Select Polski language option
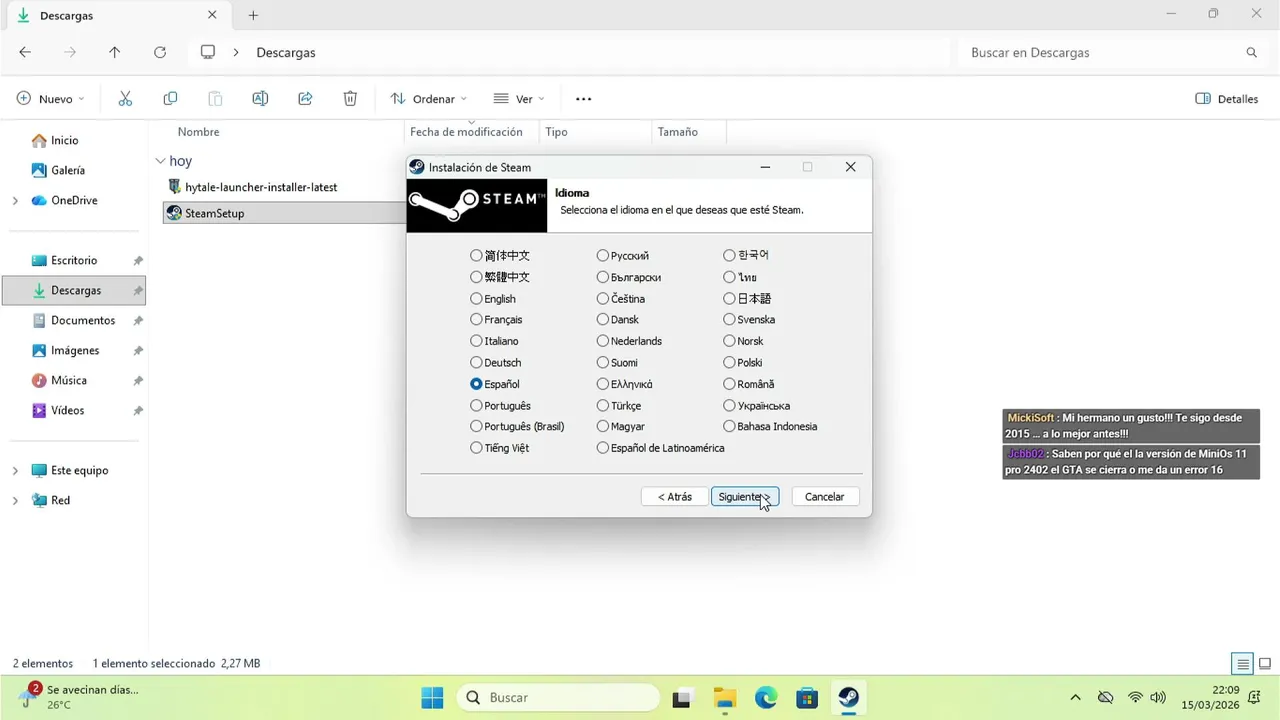The height and width of the screenshot is (720, 1280). (729, 363)
